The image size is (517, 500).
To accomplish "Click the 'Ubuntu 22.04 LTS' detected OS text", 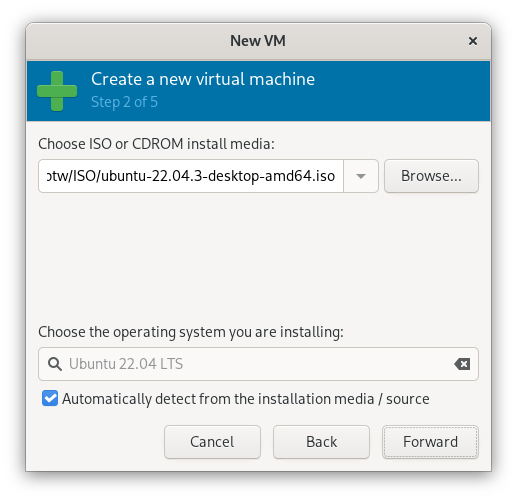I will coord(126,364).
